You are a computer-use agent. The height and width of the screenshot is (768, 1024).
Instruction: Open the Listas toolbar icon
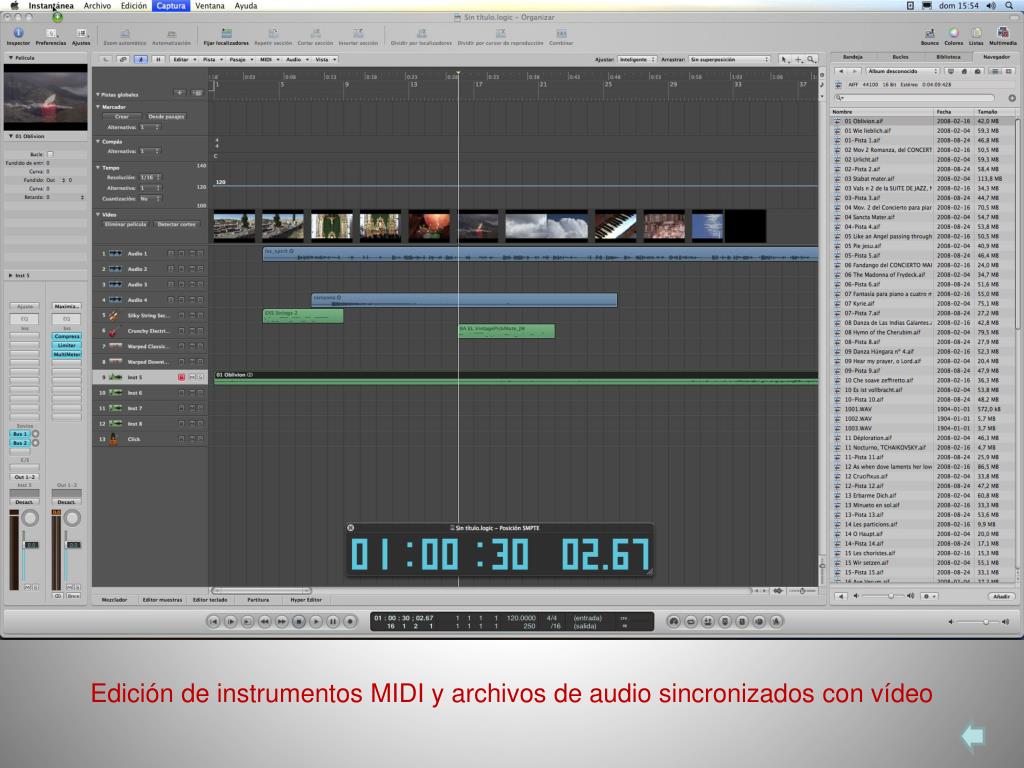(x=976, y=35)
